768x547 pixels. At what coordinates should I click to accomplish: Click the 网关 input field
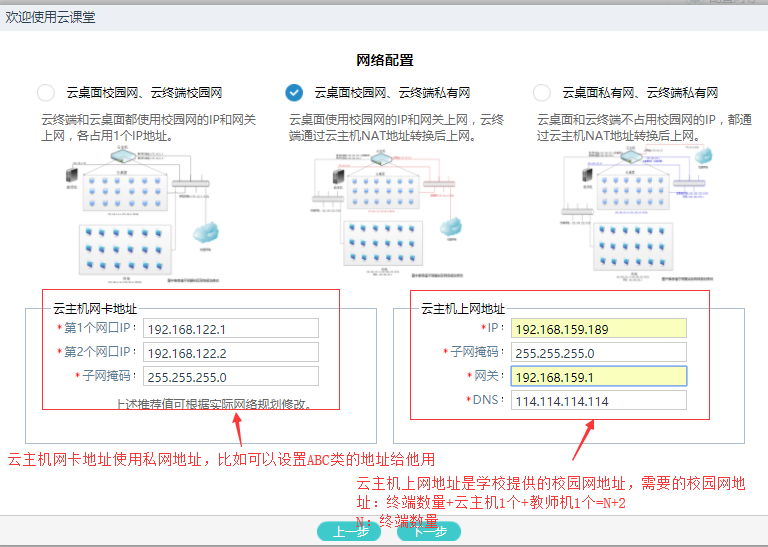[x=598, y=377]
